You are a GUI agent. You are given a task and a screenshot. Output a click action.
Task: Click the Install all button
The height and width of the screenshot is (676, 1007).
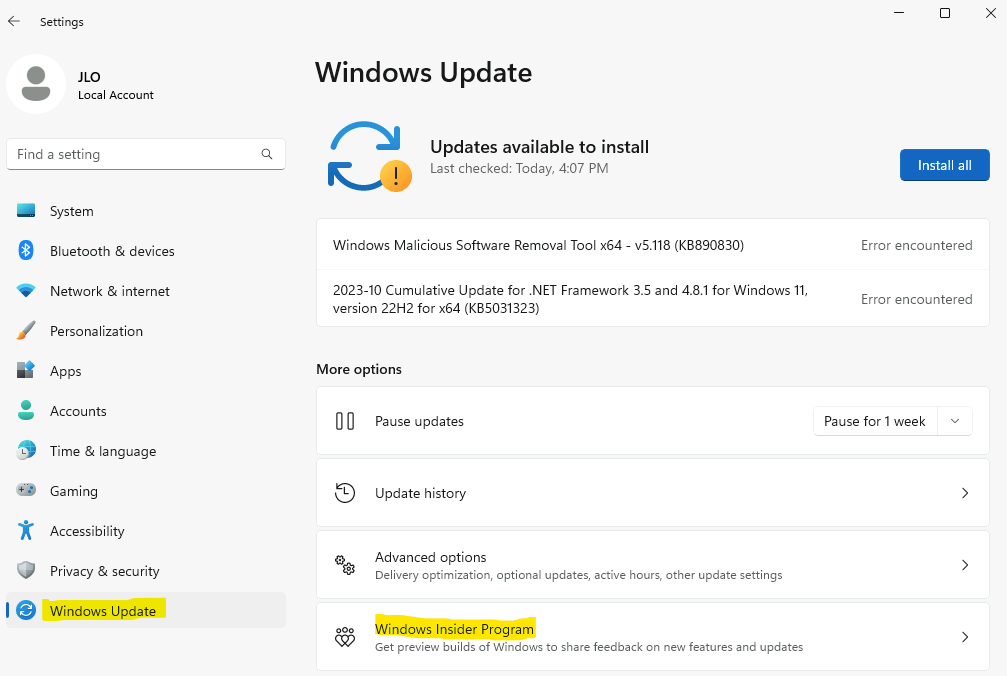tap(945, 165)
